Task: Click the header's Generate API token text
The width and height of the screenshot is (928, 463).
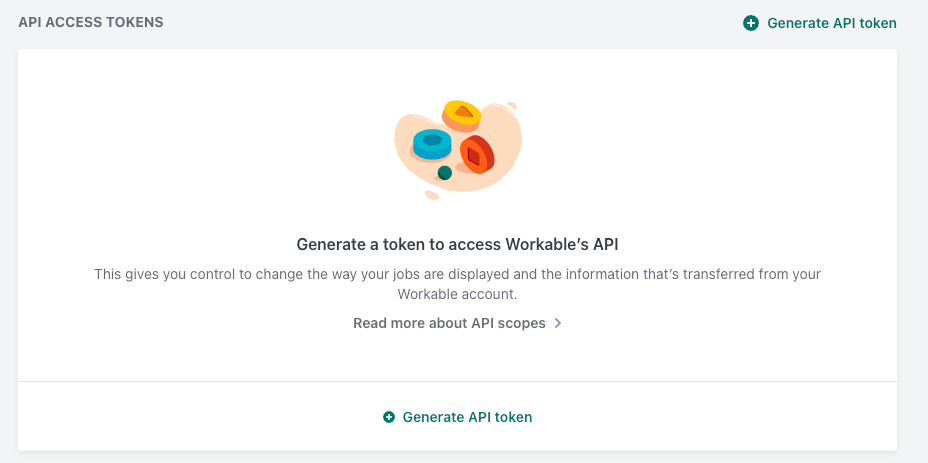Action: click(x=832, y=23)
